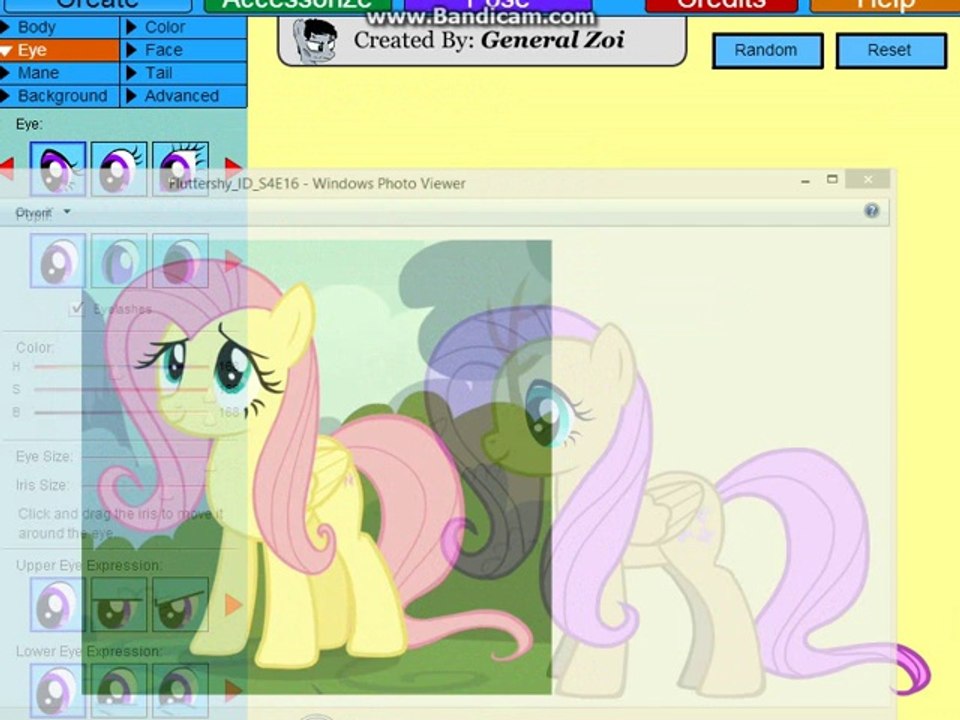The height and width of the screenshot is (720, 960).
Task: Open Photo Viewer help icon
Action: coord(871,211)
